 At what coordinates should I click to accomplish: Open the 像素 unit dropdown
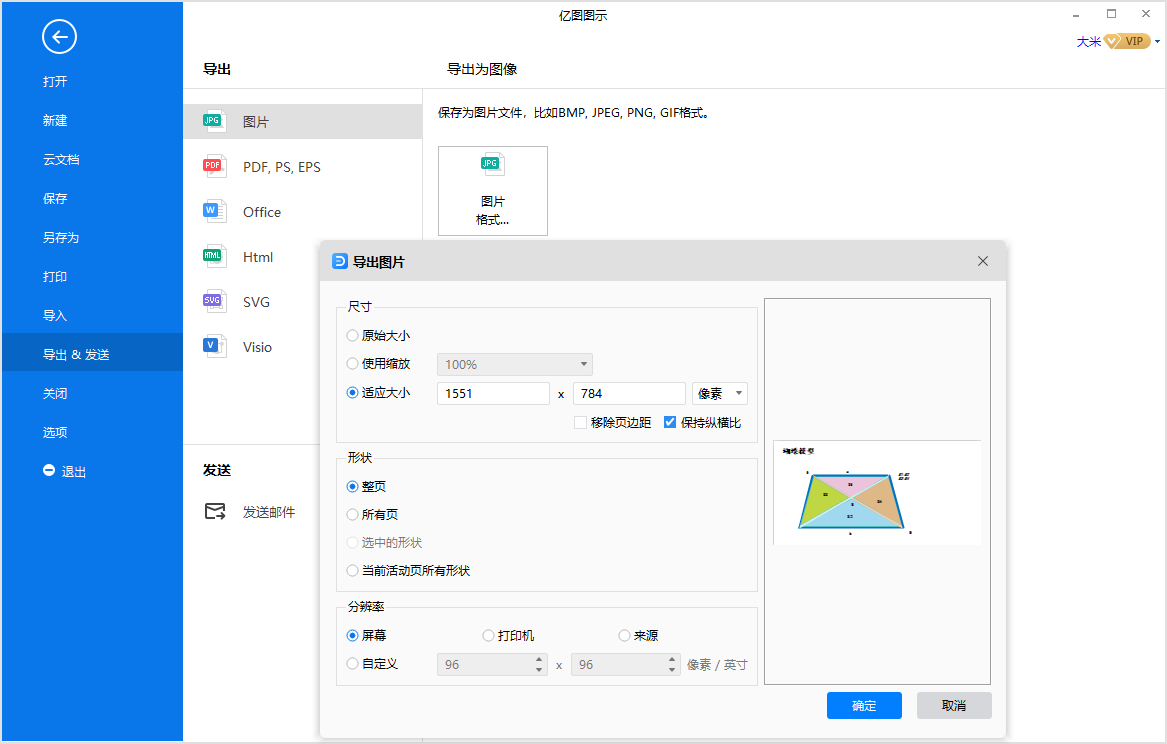[720, 394]
